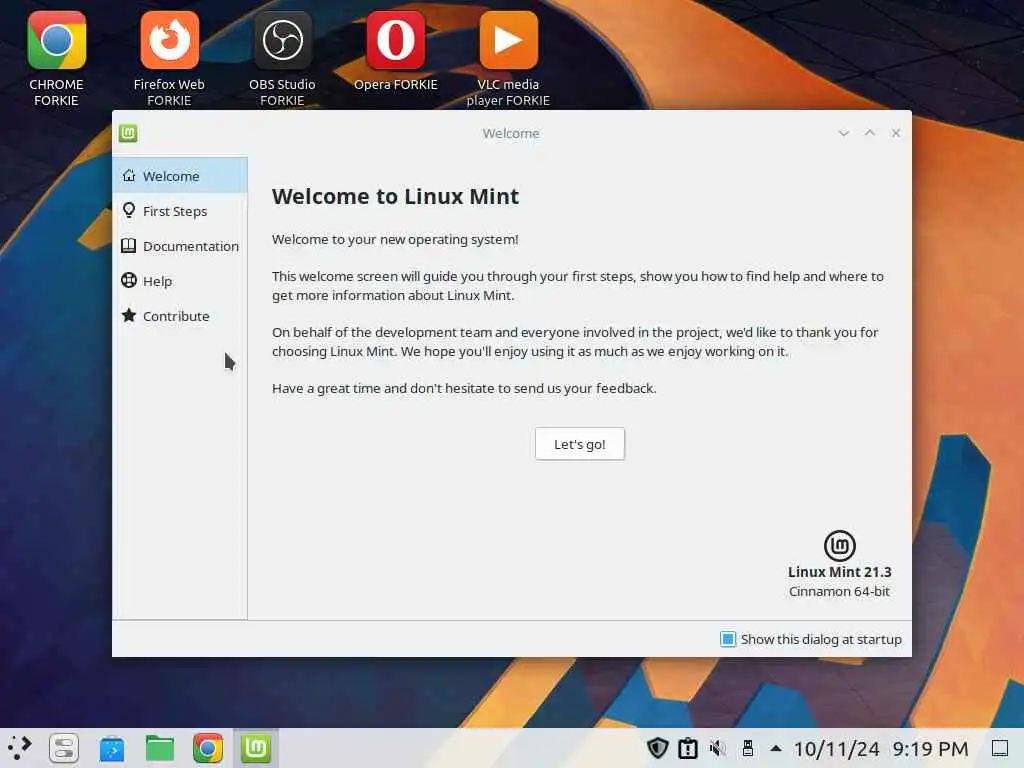The height and width of the screenshot is (768, 1024).
Task: Click the settings toggles icon in the panel
Action: (x=64, y=748)
